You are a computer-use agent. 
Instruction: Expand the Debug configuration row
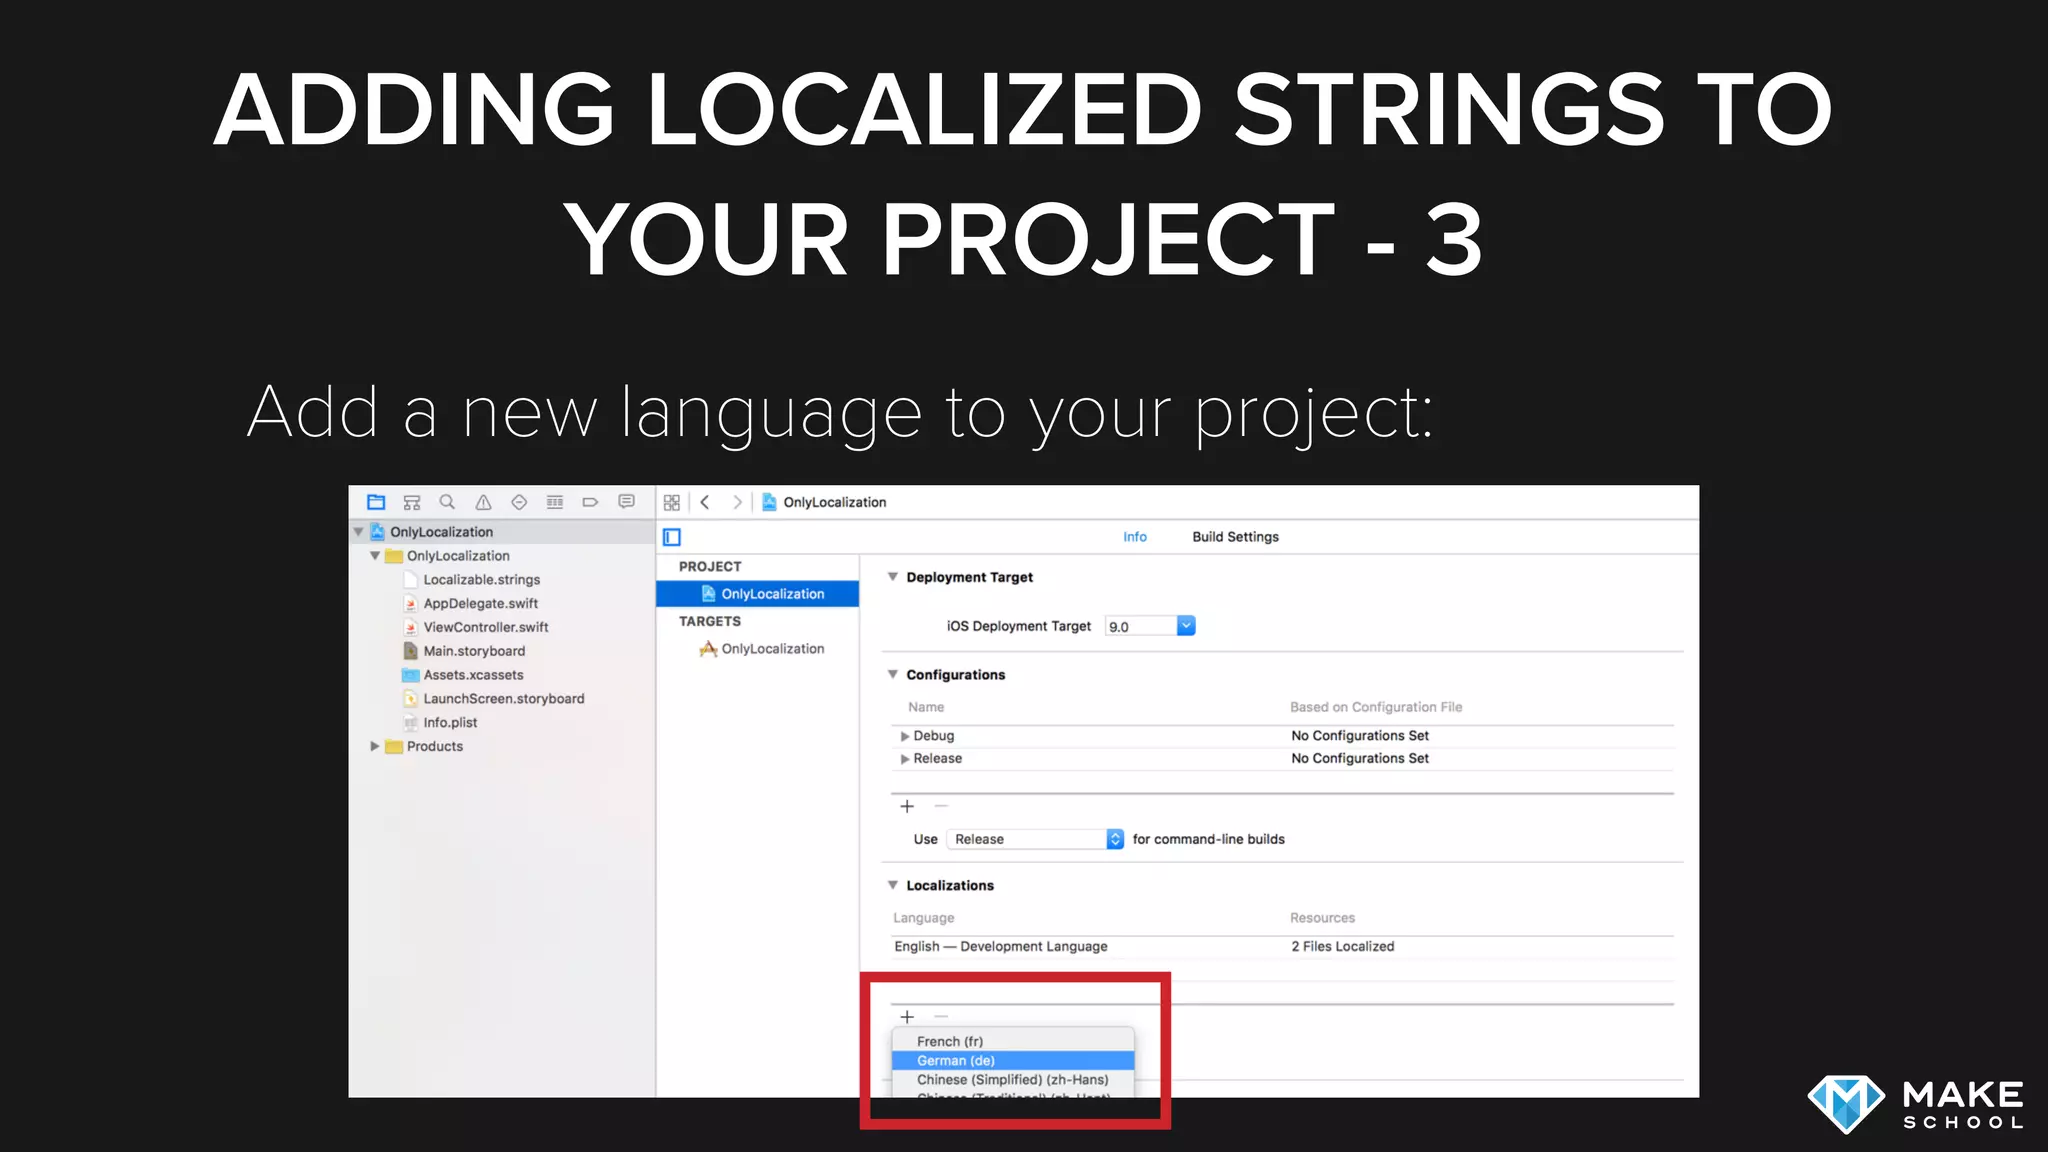click(x=905, y=736)
